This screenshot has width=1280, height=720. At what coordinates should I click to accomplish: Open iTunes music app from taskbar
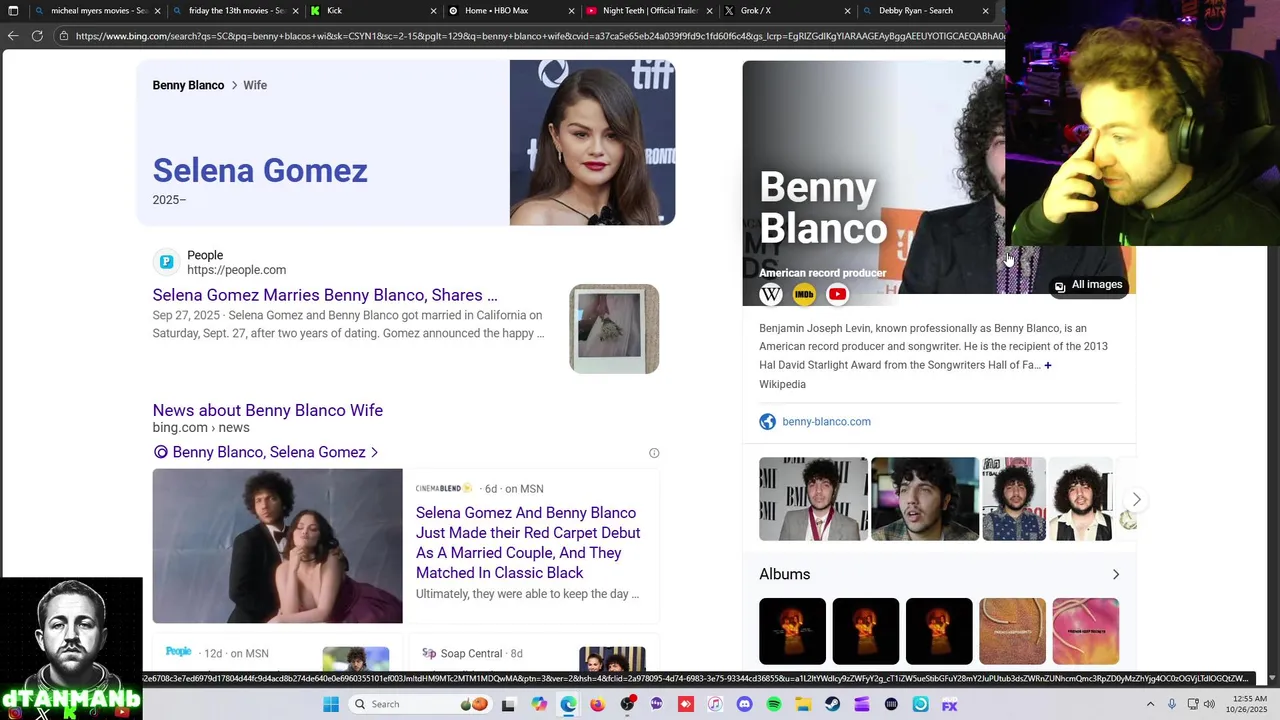pyautogui.click(x=715, y=704)
